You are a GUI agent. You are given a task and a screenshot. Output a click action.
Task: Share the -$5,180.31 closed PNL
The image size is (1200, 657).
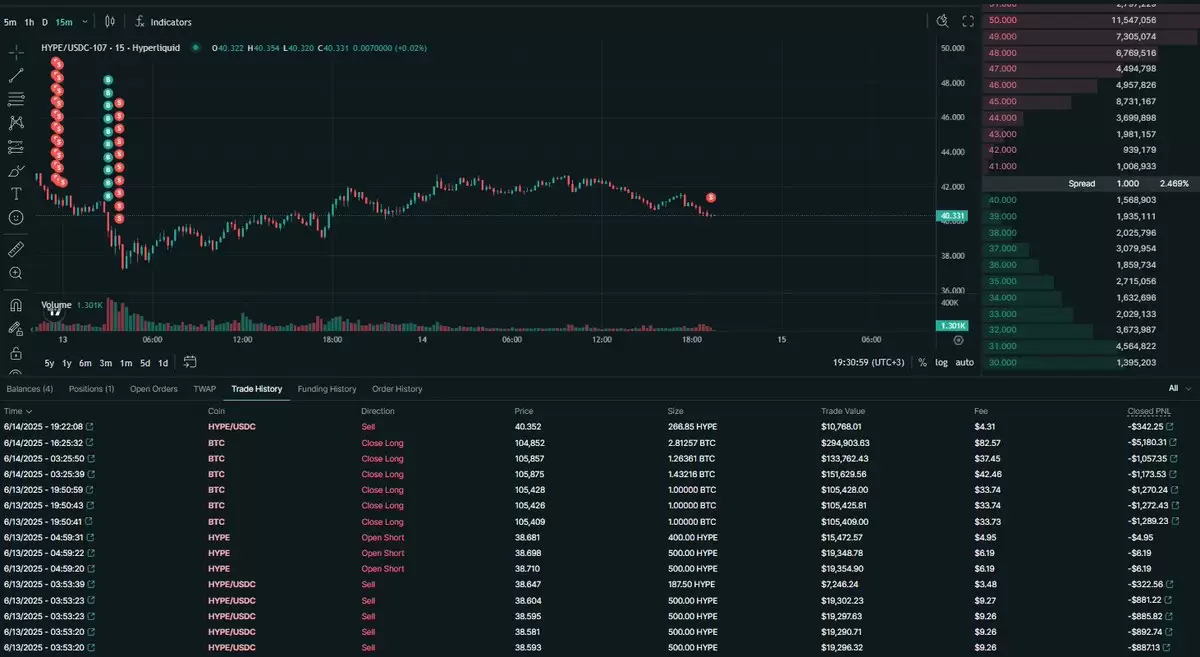pos(1171,443)
